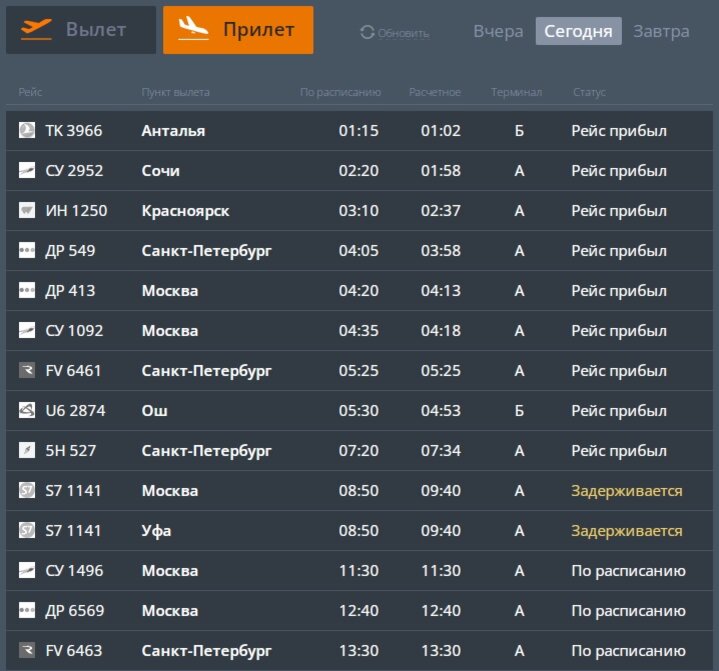The height and width of the screenshot is (671, 719).
Task: Click airline logo for flight FV 6461
Action: pos(27,370)
